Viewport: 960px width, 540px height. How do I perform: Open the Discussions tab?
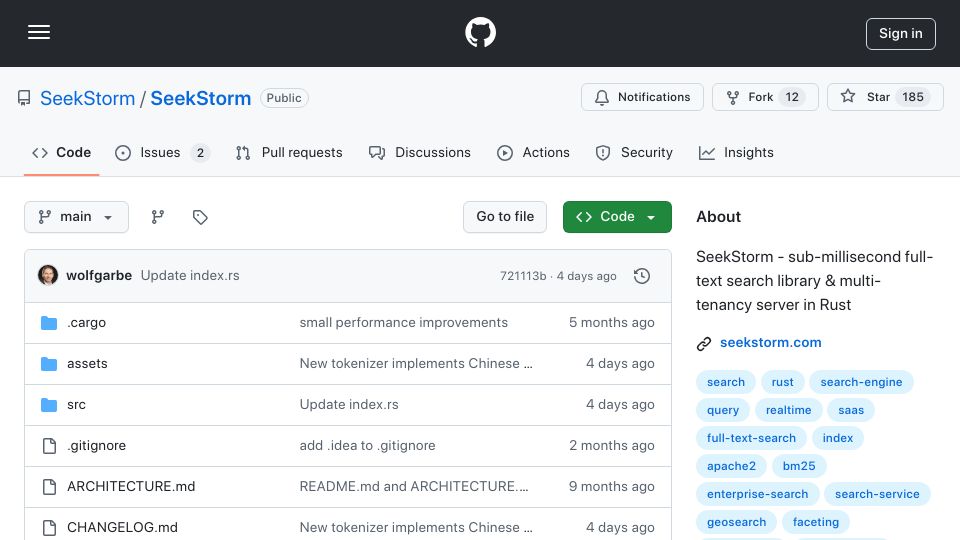420,152
